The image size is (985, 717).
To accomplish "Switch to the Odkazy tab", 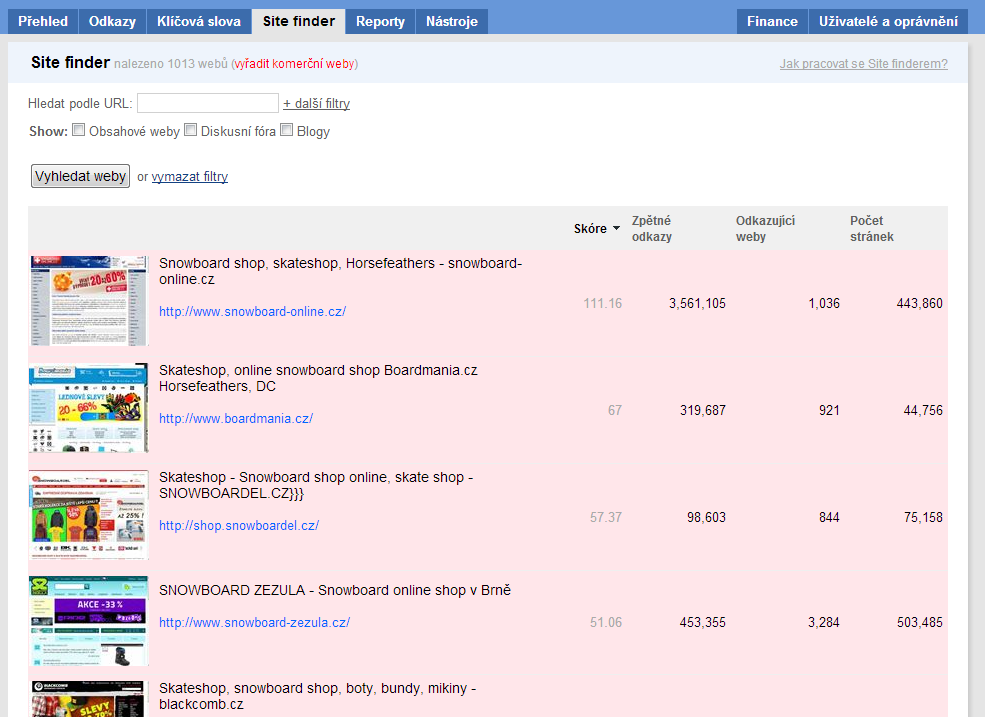I will pyautogui.click(x=112, y=21).
